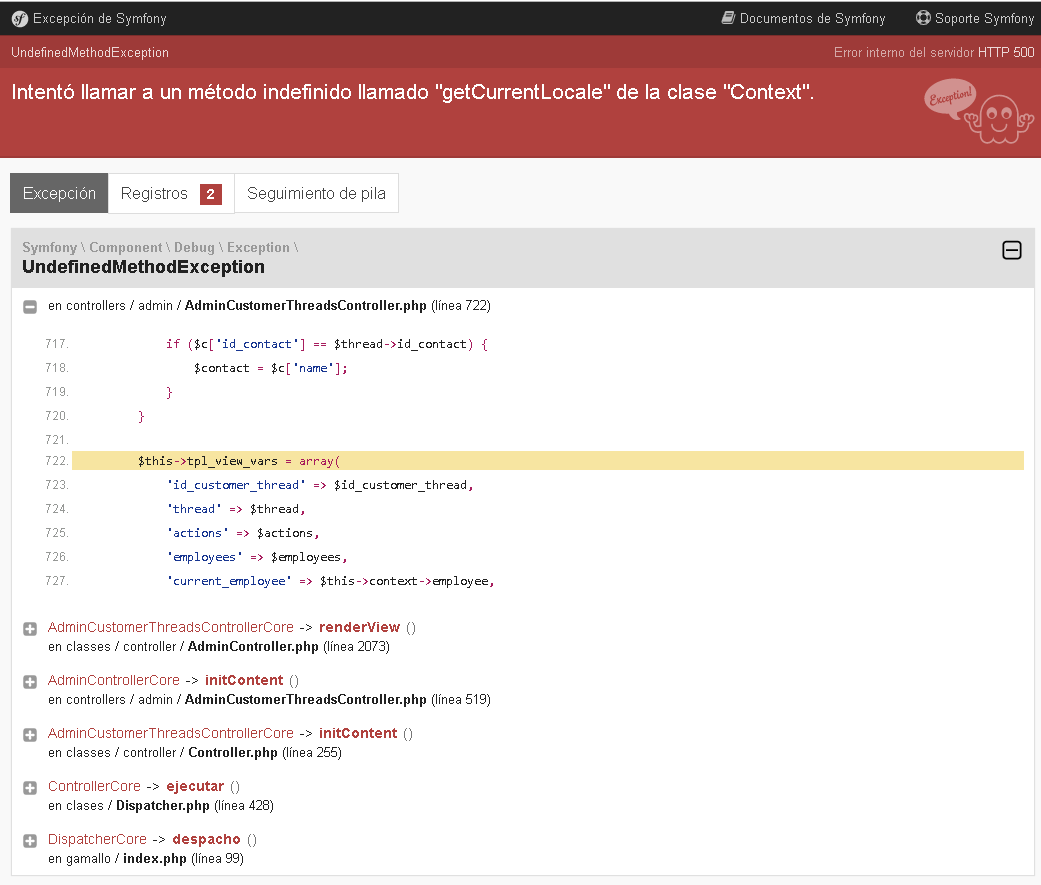Click DispatcherCore class name
The height and width of the screenshot is (885, 1041).
pyautogui.click(x=97, y=840)
